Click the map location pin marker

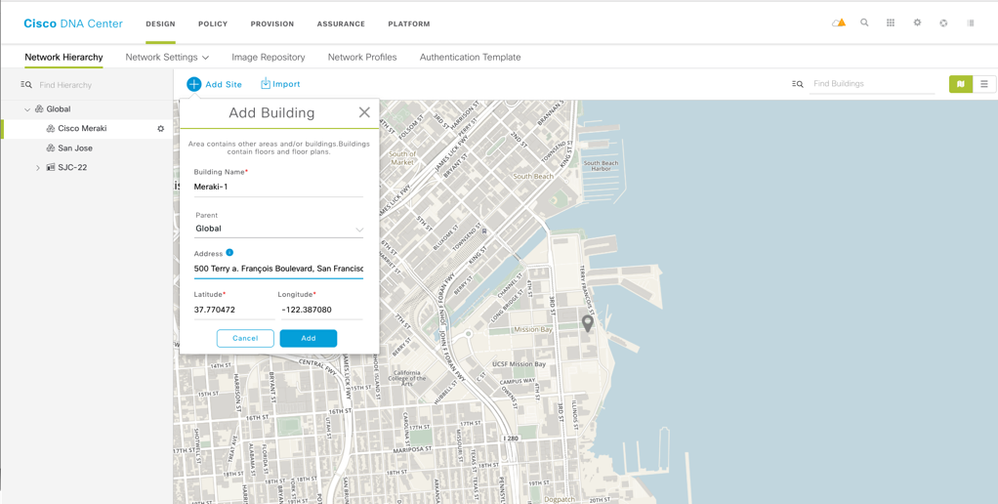coord(587,323)
